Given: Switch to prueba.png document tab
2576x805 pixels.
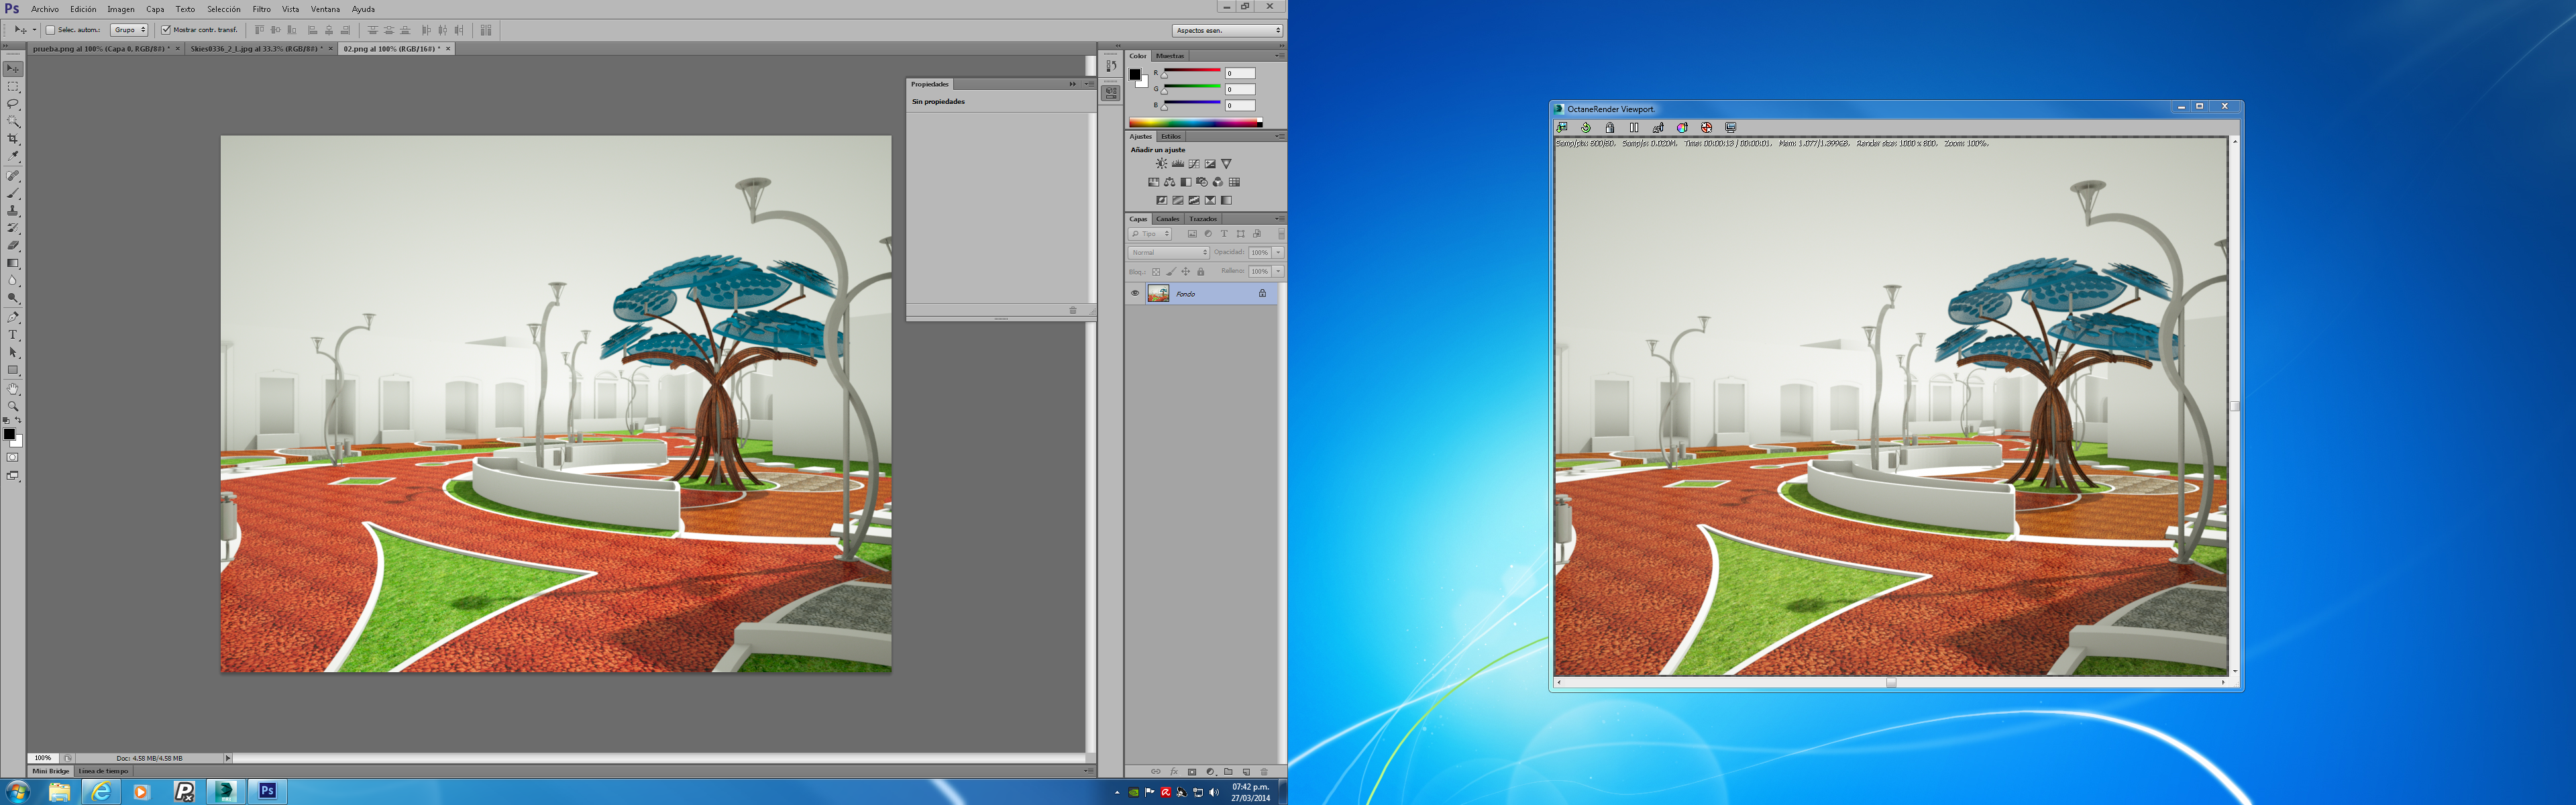Looking at the screenshot, I should (x=100, y=48).
